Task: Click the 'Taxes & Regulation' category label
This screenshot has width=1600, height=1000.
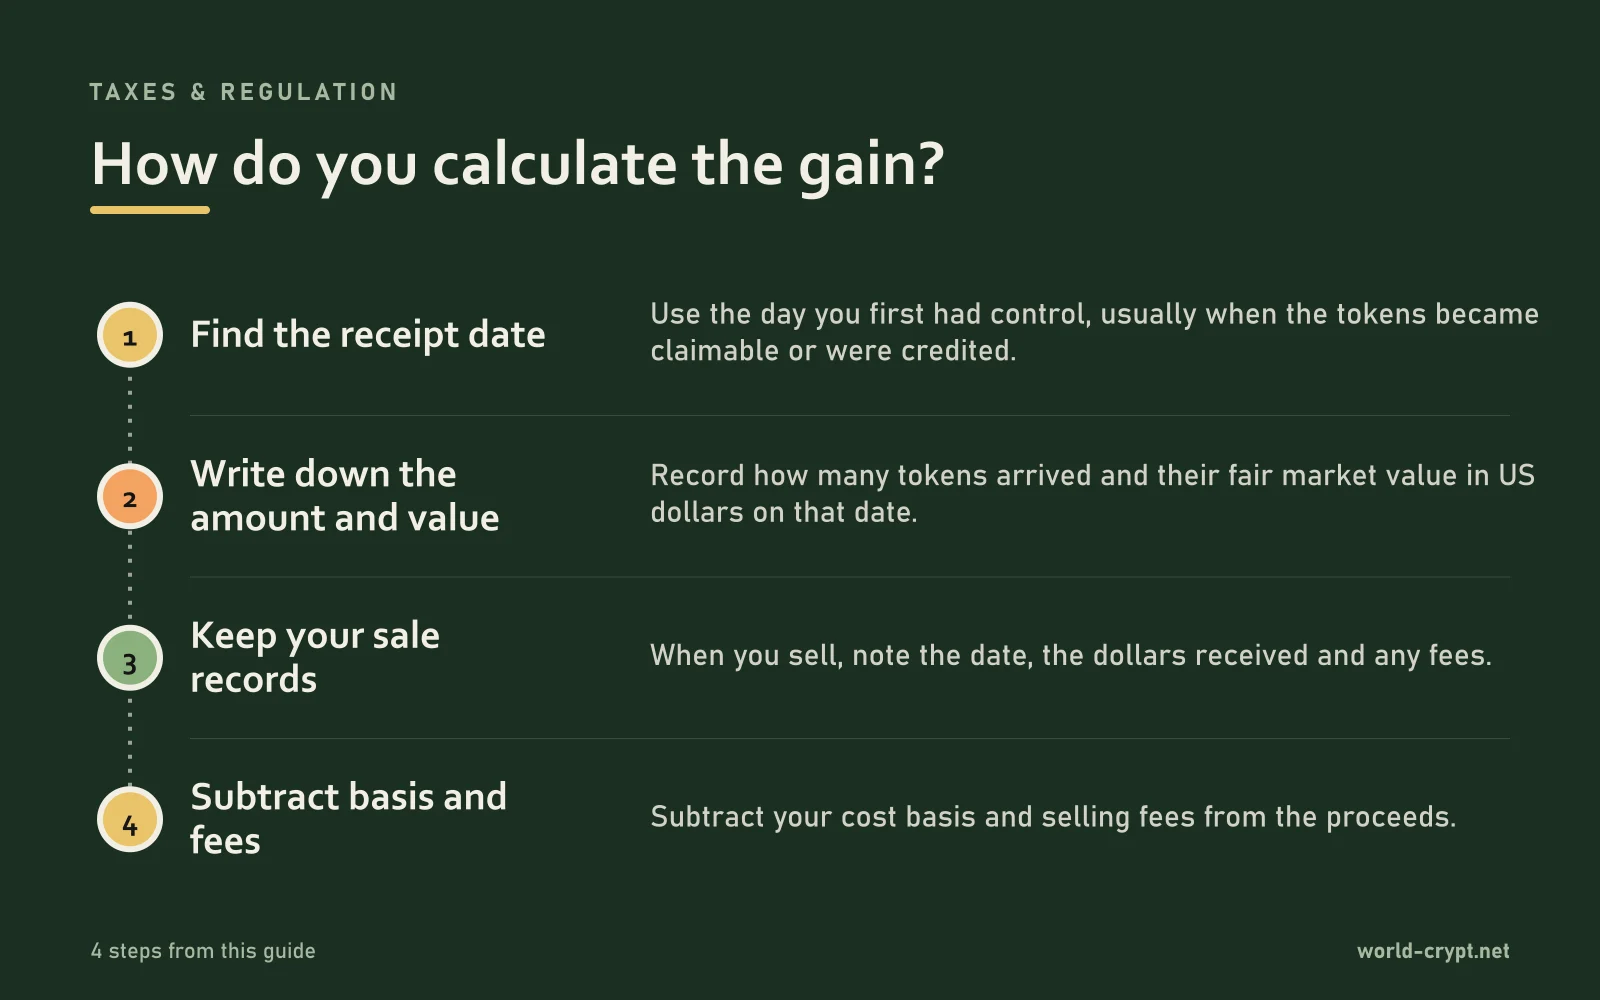Action: [243, 92]
